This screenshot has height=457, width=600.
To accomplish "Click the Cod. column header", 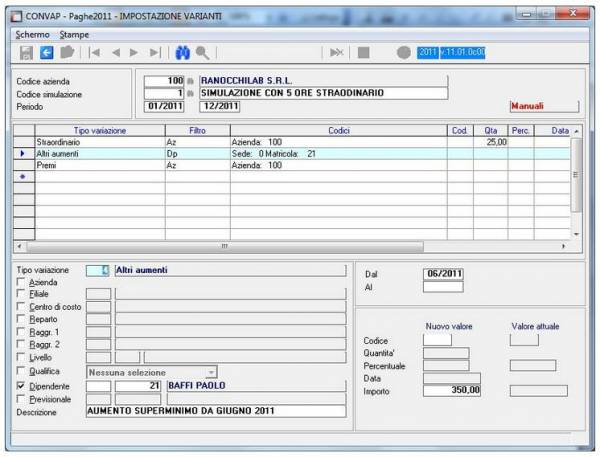I will click(x=460, y=131).
